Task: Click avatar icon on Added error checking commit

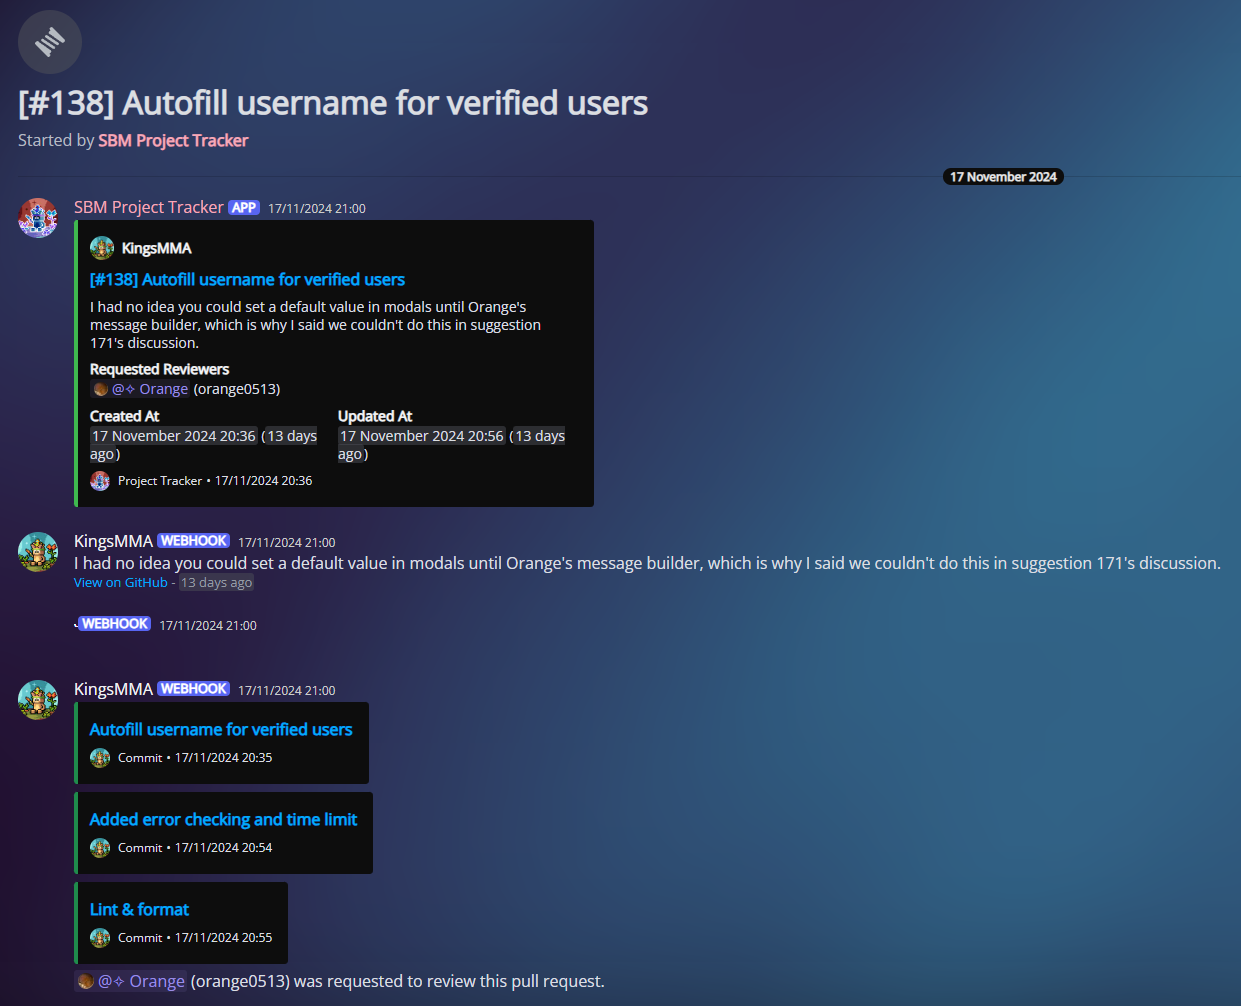Action: 100,848
